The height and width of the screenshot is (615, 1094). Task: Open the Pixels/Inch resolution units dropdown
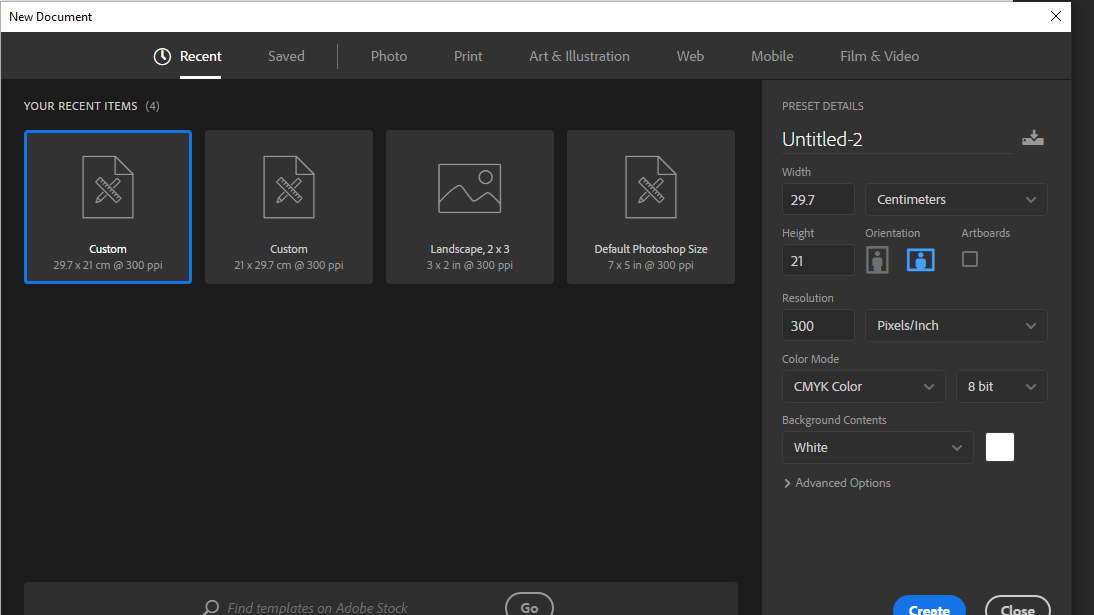point(956,325)
